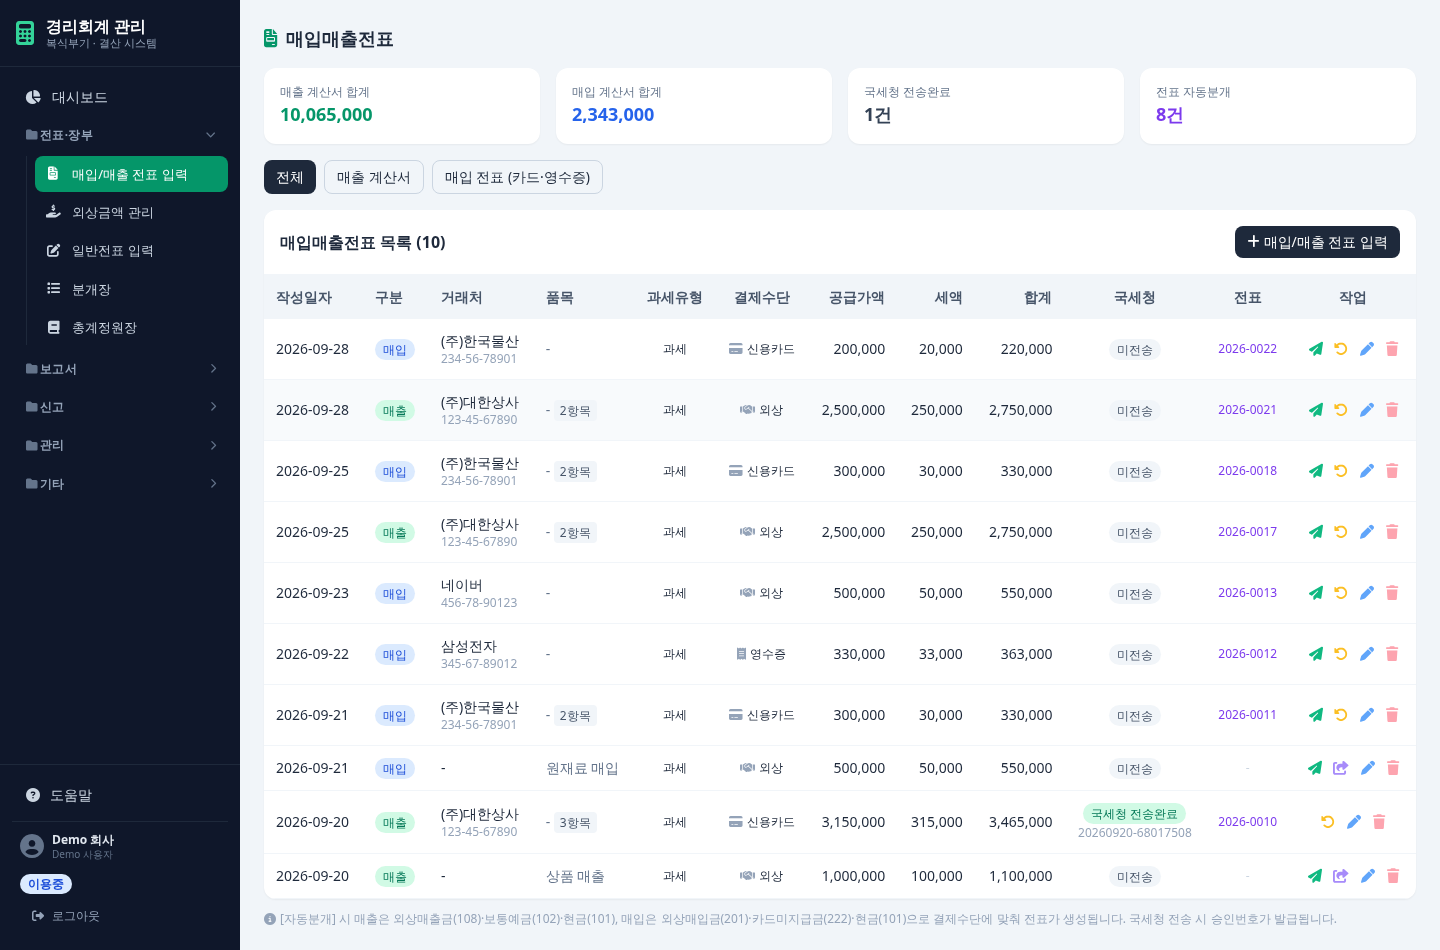Expand the 관리 section
The width and height of the screenshot is (1440, 950).
(120, 445)
